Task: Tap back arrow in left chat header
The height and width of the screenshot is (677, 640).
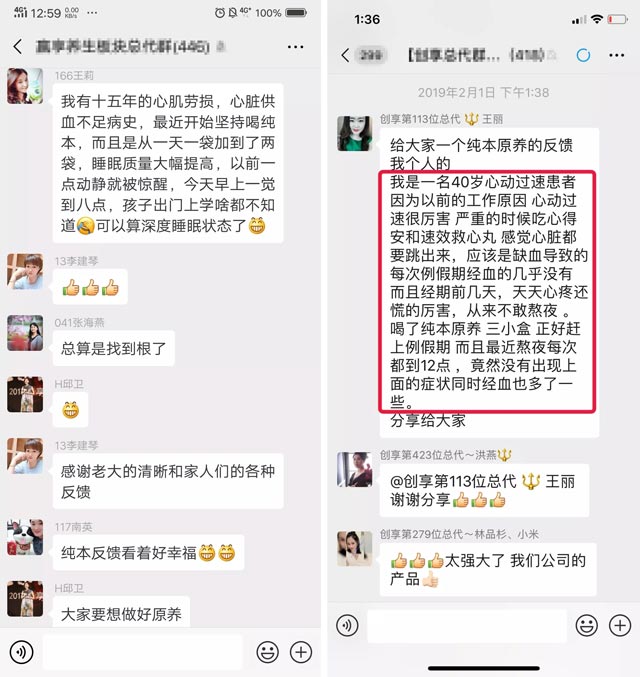Action: (18, 46)
